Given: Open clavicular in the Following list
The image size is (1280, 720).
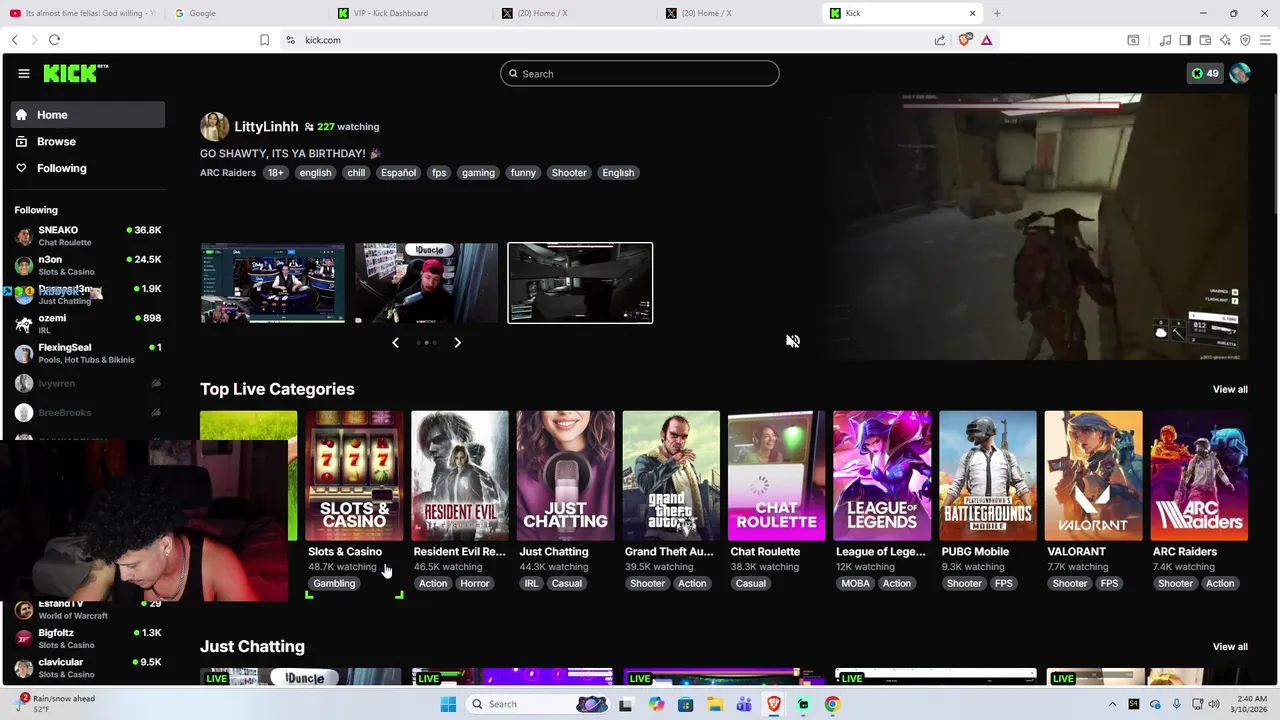Looking at the screenshot, I should click(x=88, y=668).
